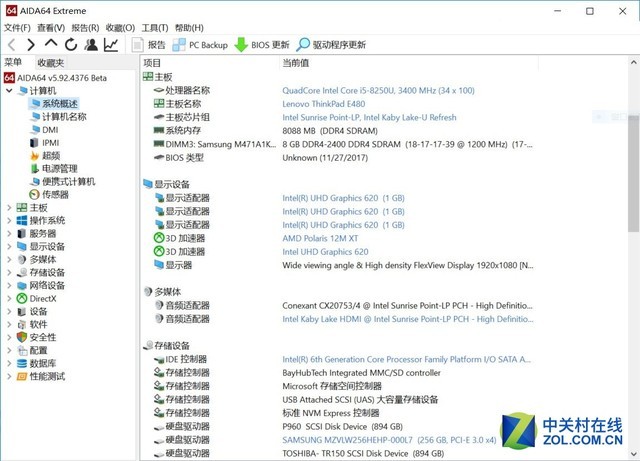Switch to the 菜单 tab
Image resolution: width=640 pixels, height=461 pixels.
(13, 62)
